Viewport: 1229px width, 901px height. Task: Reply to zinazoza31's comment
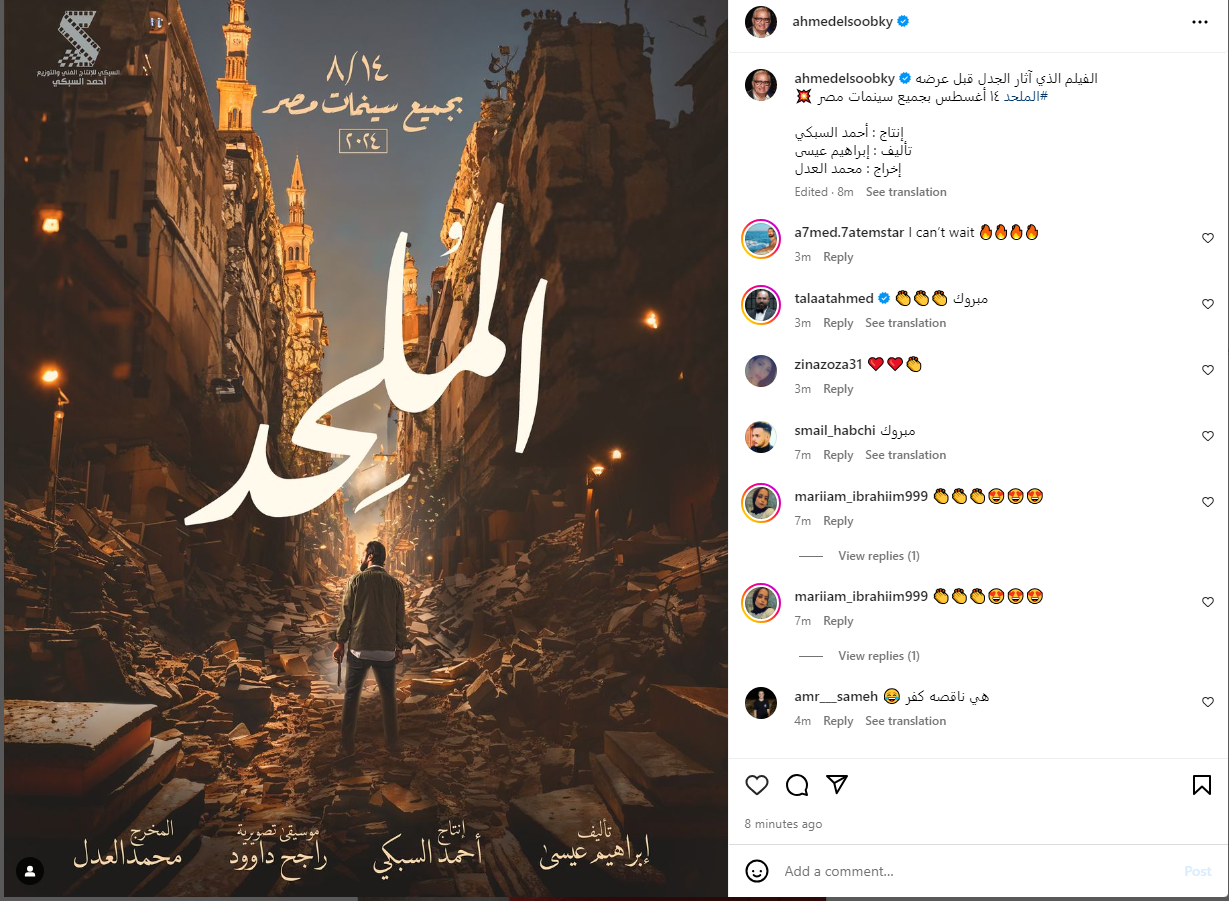(838, 389)
